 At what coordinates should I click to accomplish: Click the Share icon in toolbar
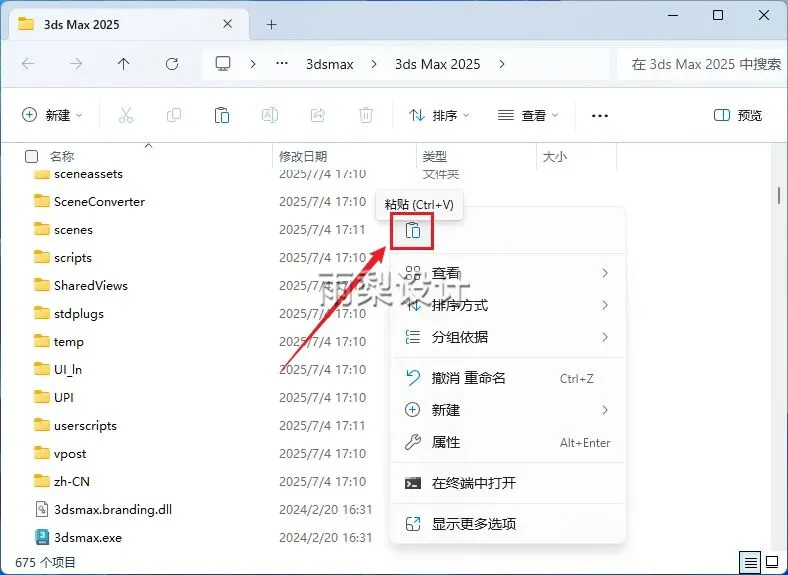pyautogui.click(x=318, y=115)
